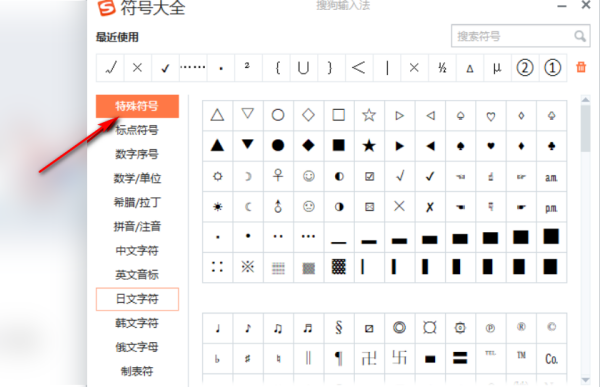
Task: Pick recent less-than < symbol
Action: point(359,68)
